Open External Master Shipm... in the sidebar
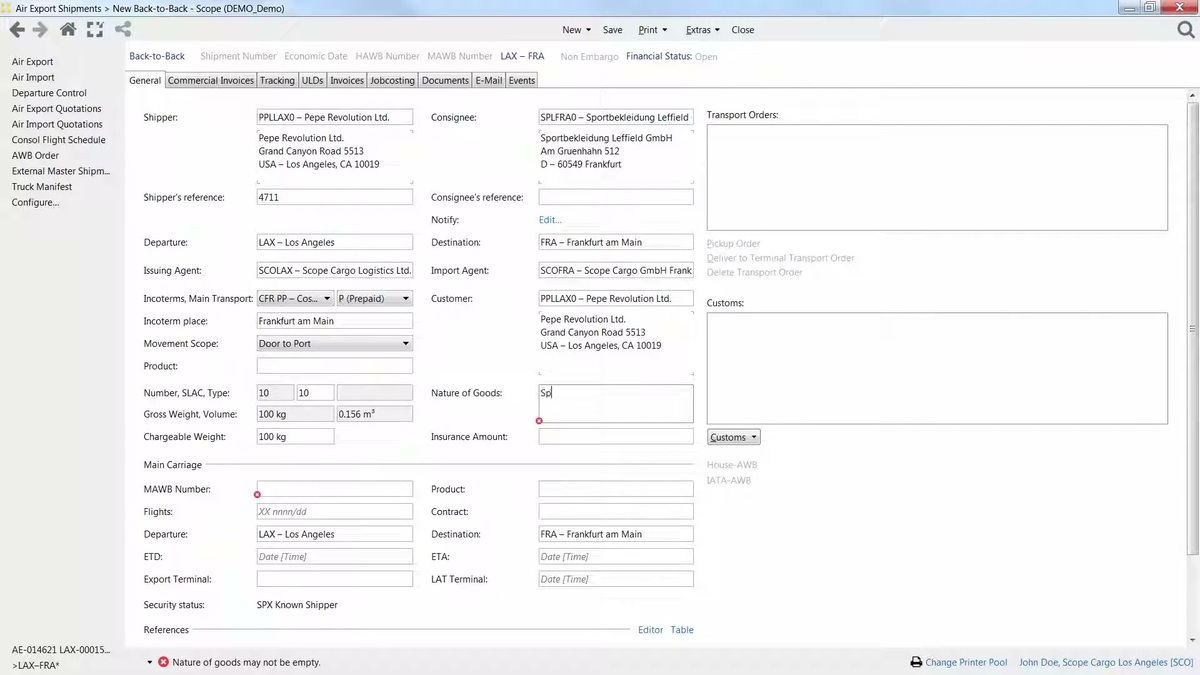The width and height of the screenshot is (1200, 675). (60, 171)
